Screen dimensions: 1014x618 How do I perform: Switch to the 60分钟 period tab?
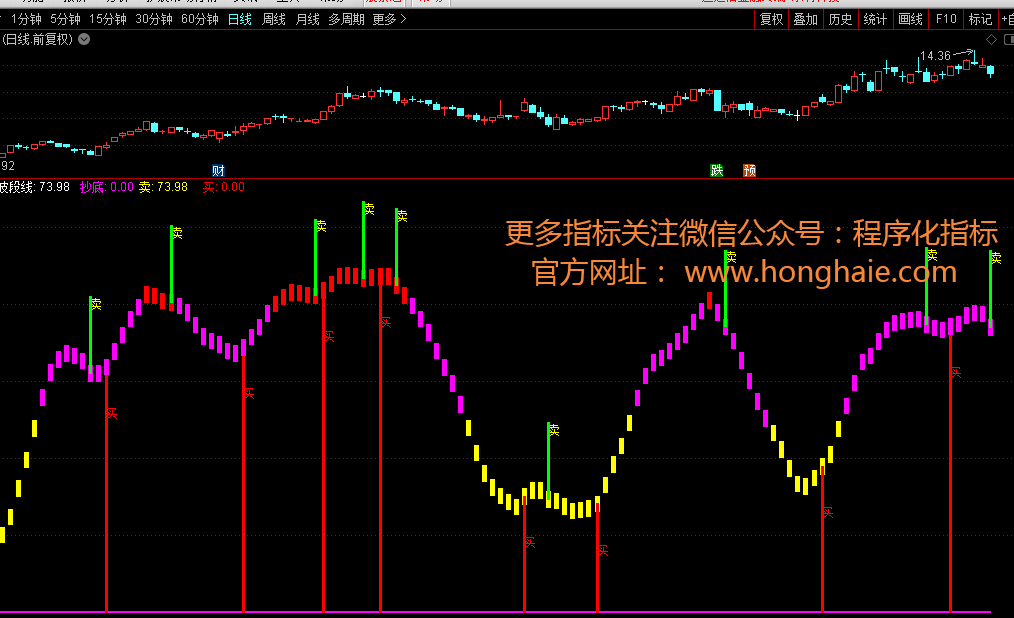pyautogui.click(x=199, y=19)
